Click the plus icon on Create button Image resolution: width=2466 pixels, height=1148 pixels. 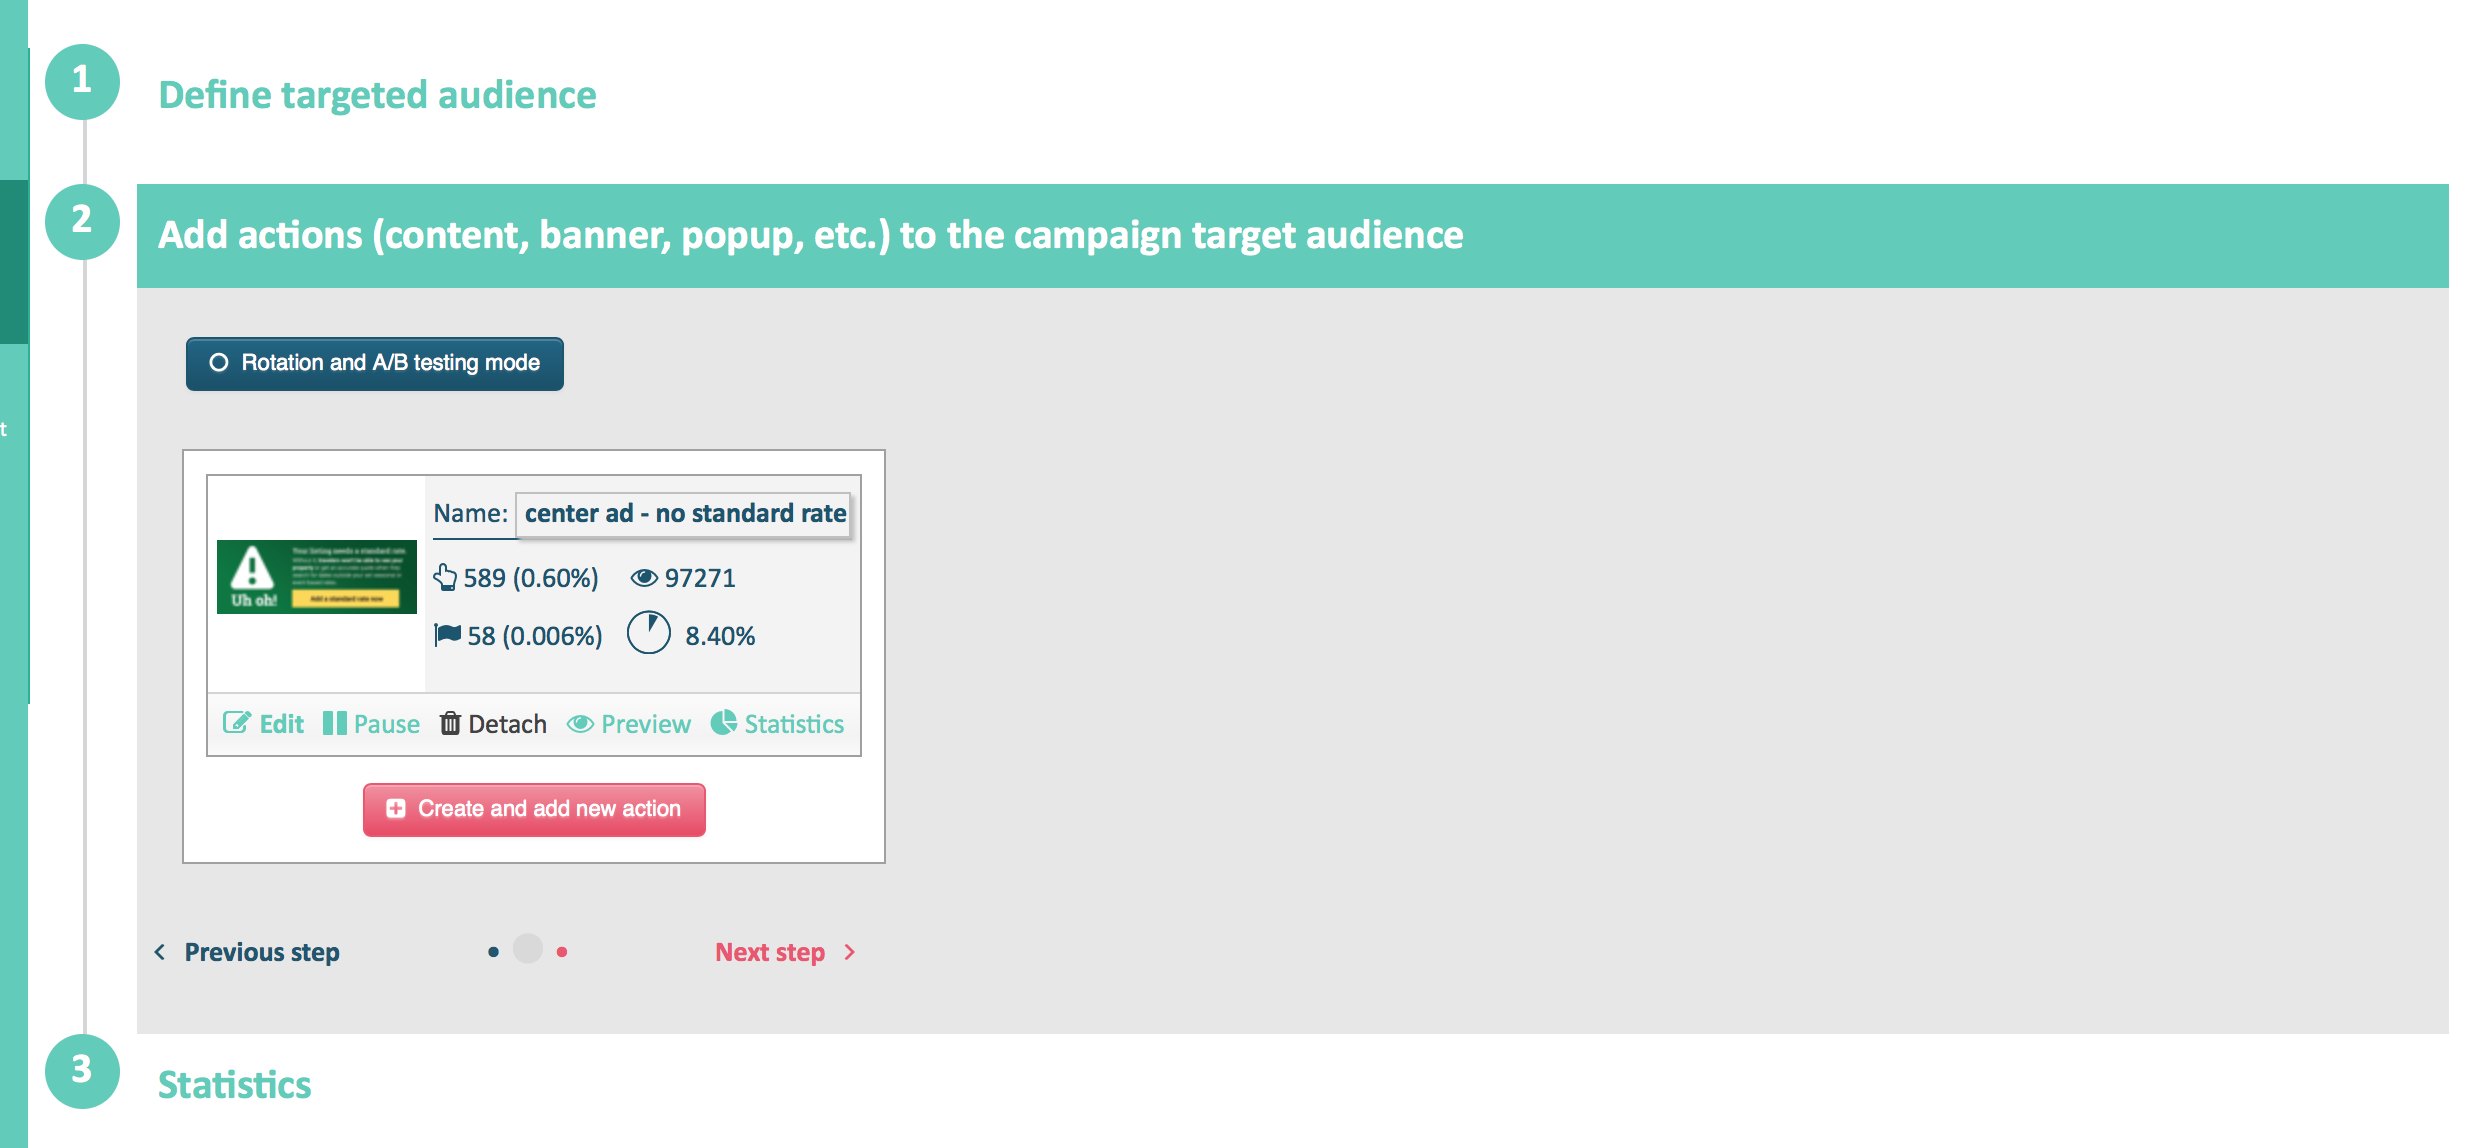[x=396, y=808]
